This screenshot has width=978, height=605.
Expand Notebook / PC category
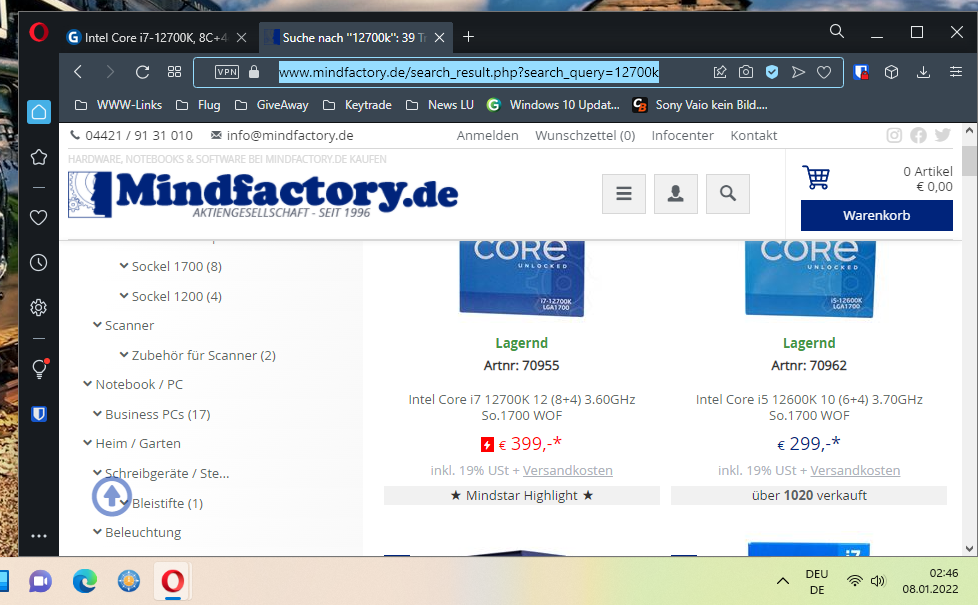(x=133, y=384)
